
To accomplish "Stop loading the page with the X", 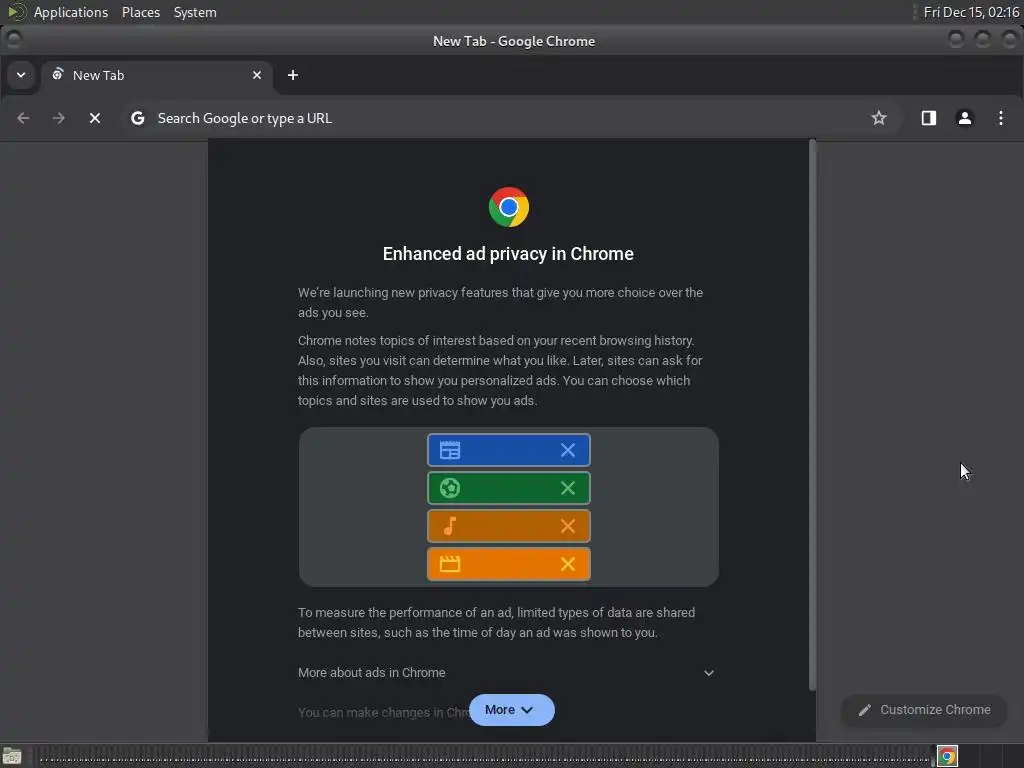I will point(95,118).
